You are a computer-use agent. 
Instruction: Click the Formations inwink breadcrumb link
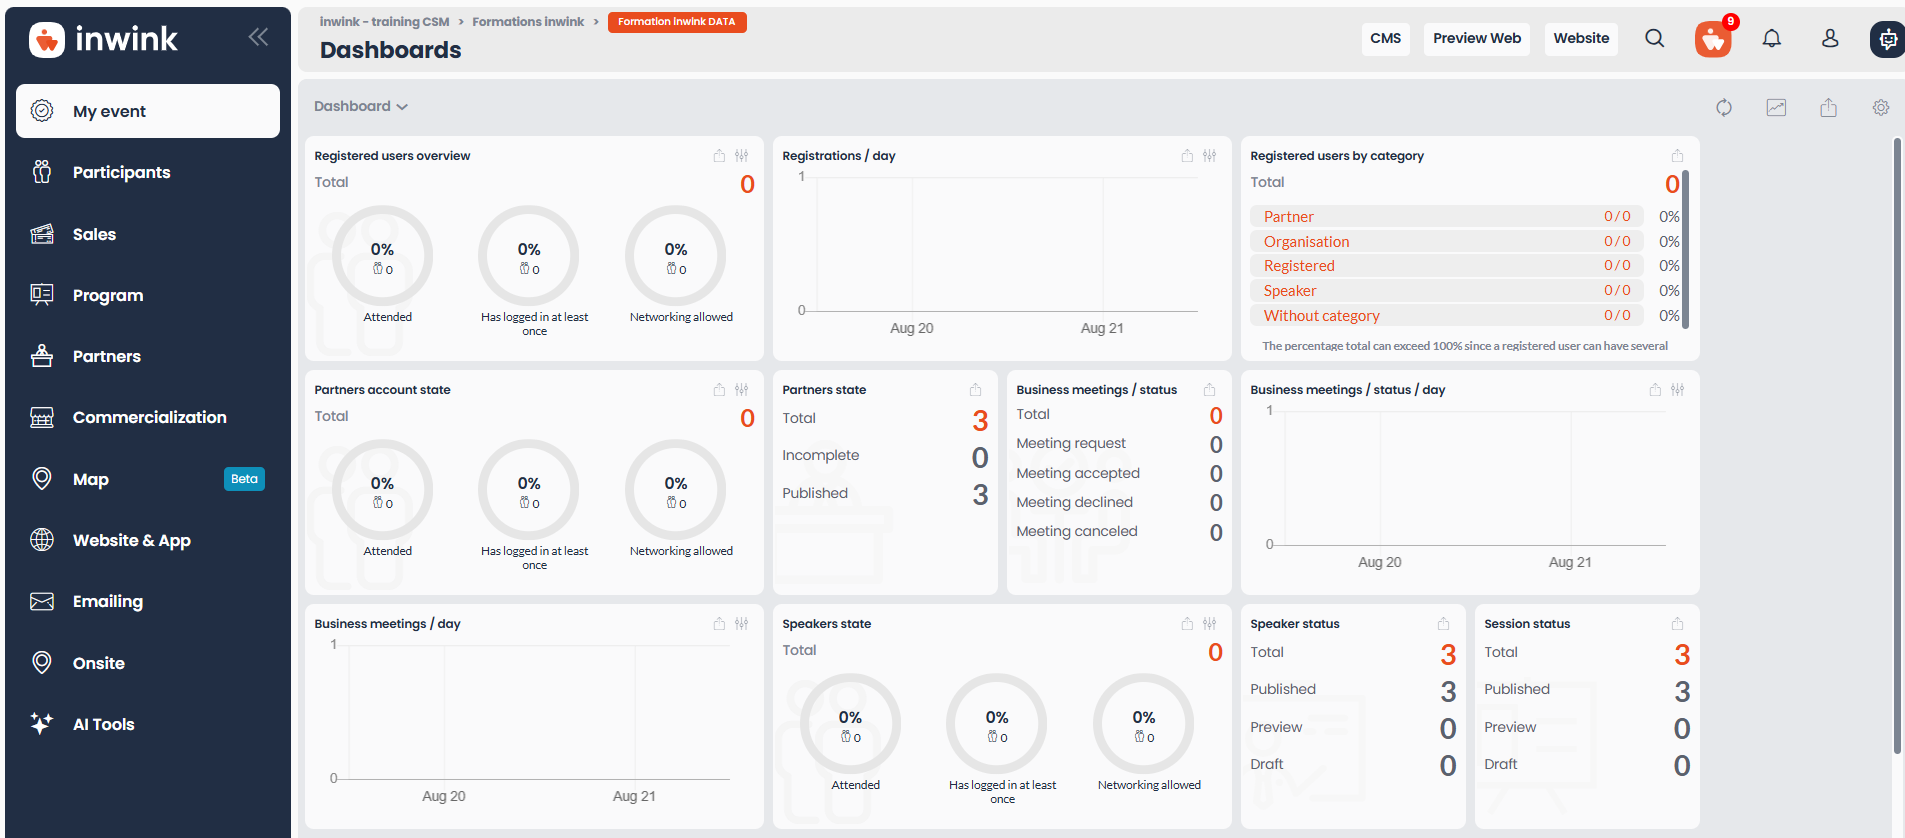tap(528, 22)
